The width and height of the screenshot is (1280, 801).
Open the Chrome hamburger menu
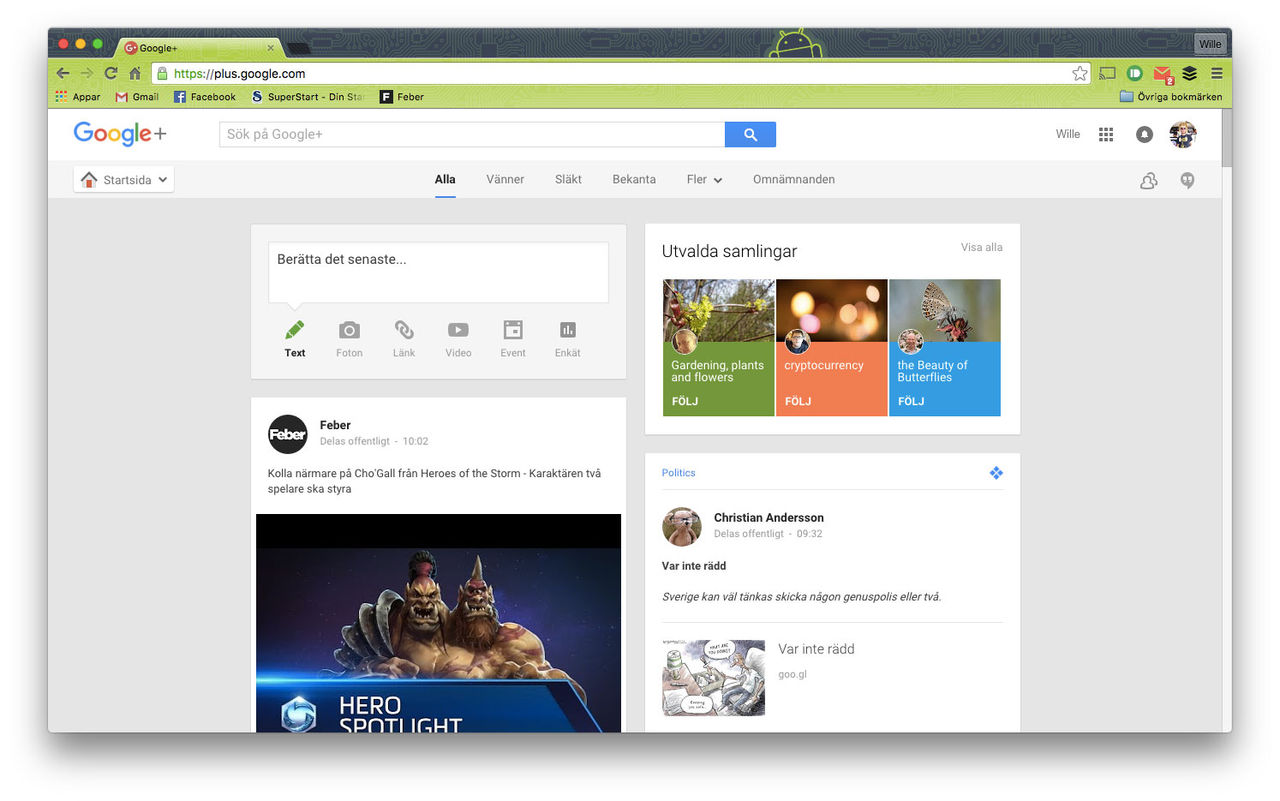coord(1216,73)
